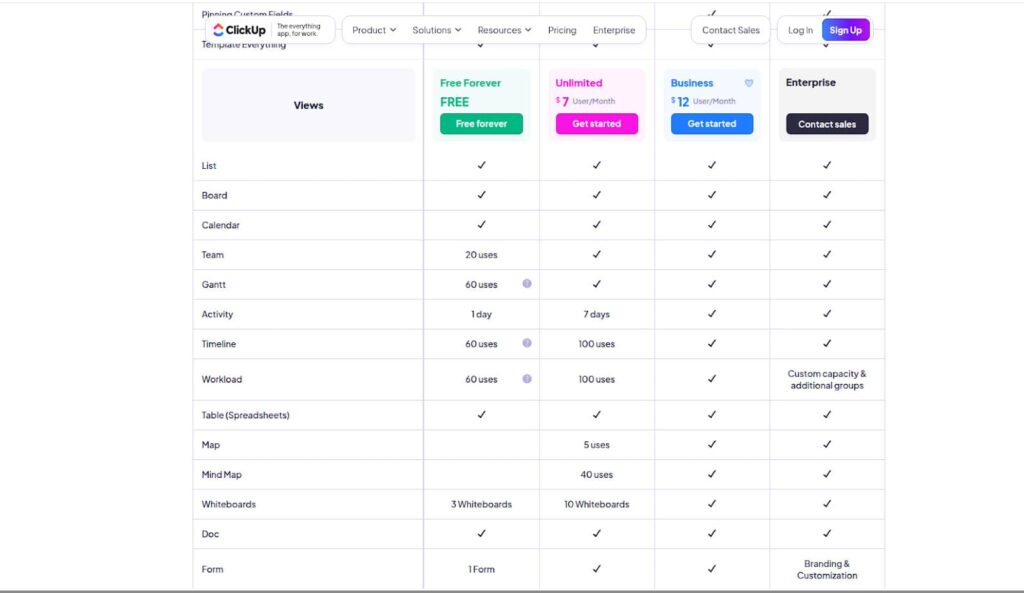Click the green Free forever button
1024x593 pixels.
tap(481, 124)
